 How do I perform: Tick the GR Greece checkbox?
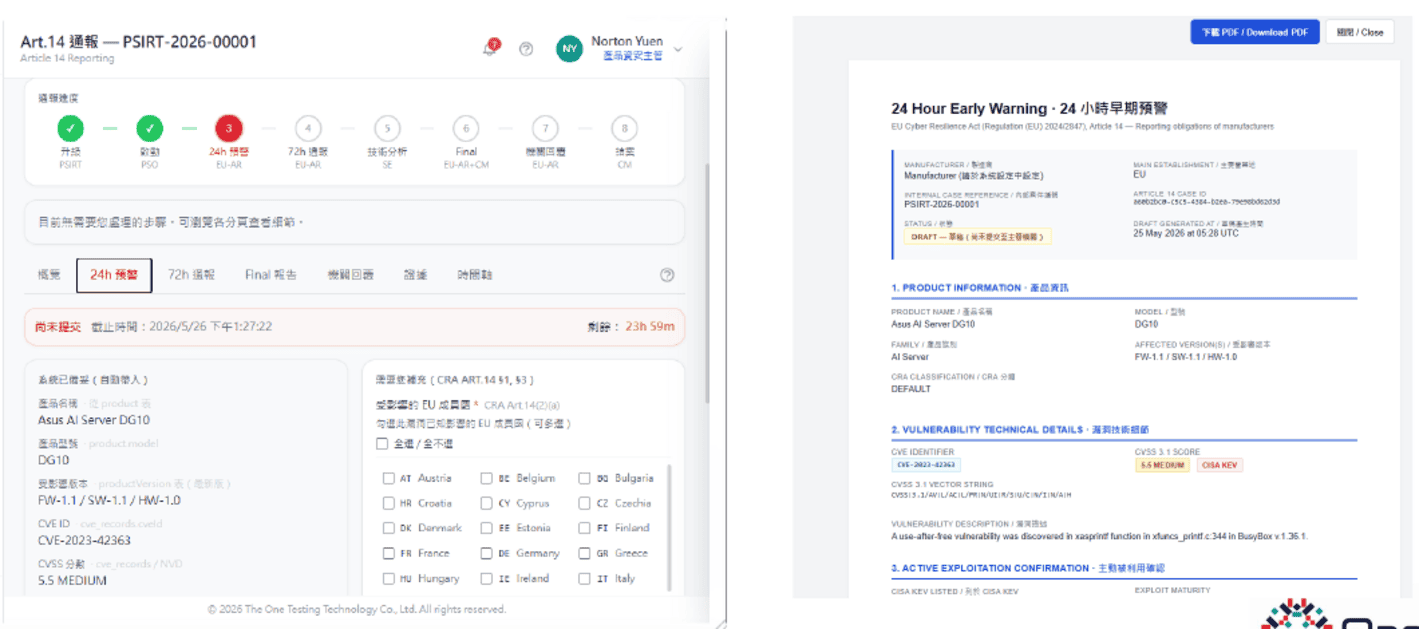[x=584, y=553]
